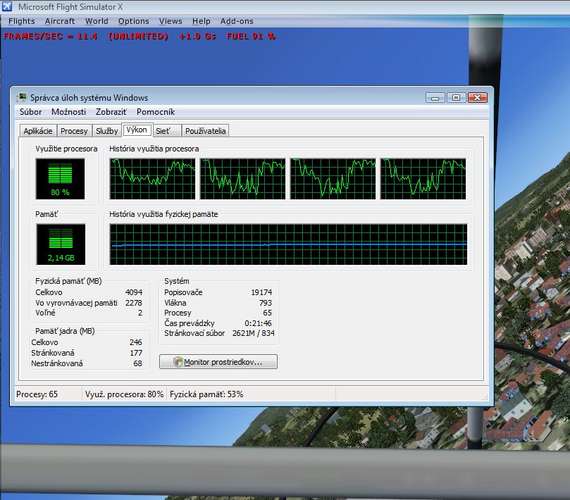570x500 pixels.
Task: Open the World menu in Flight Simulator
Action: (x=96, y=21)
